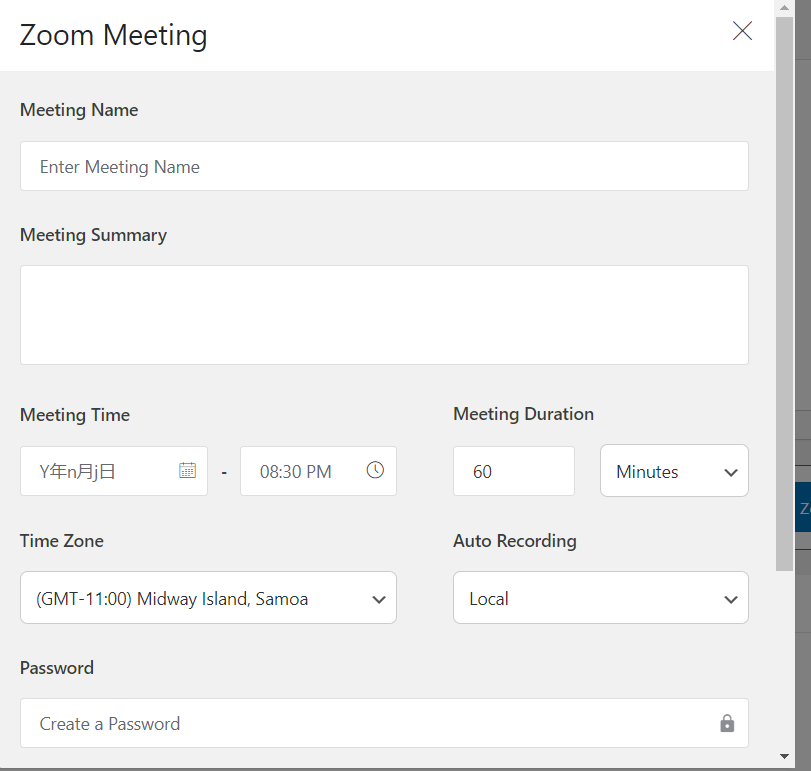
Task: Click the scrollbar down arrow
Action: [x=785, y=757]
